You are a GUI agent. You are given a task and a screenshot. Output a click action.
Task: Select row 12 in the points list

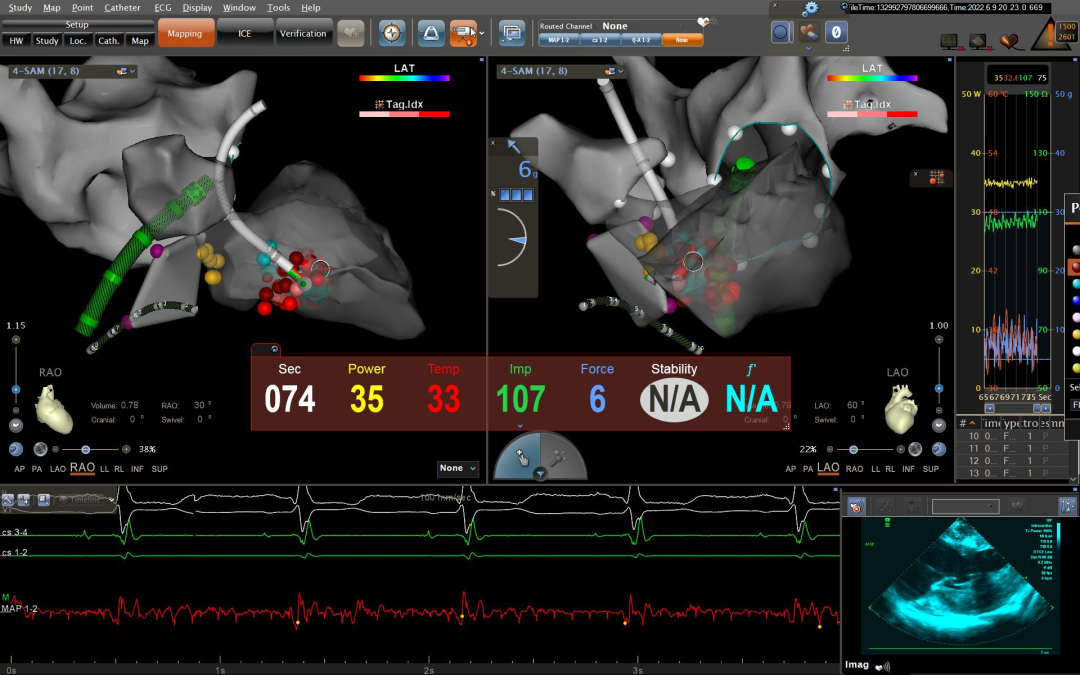point(1010,460)
